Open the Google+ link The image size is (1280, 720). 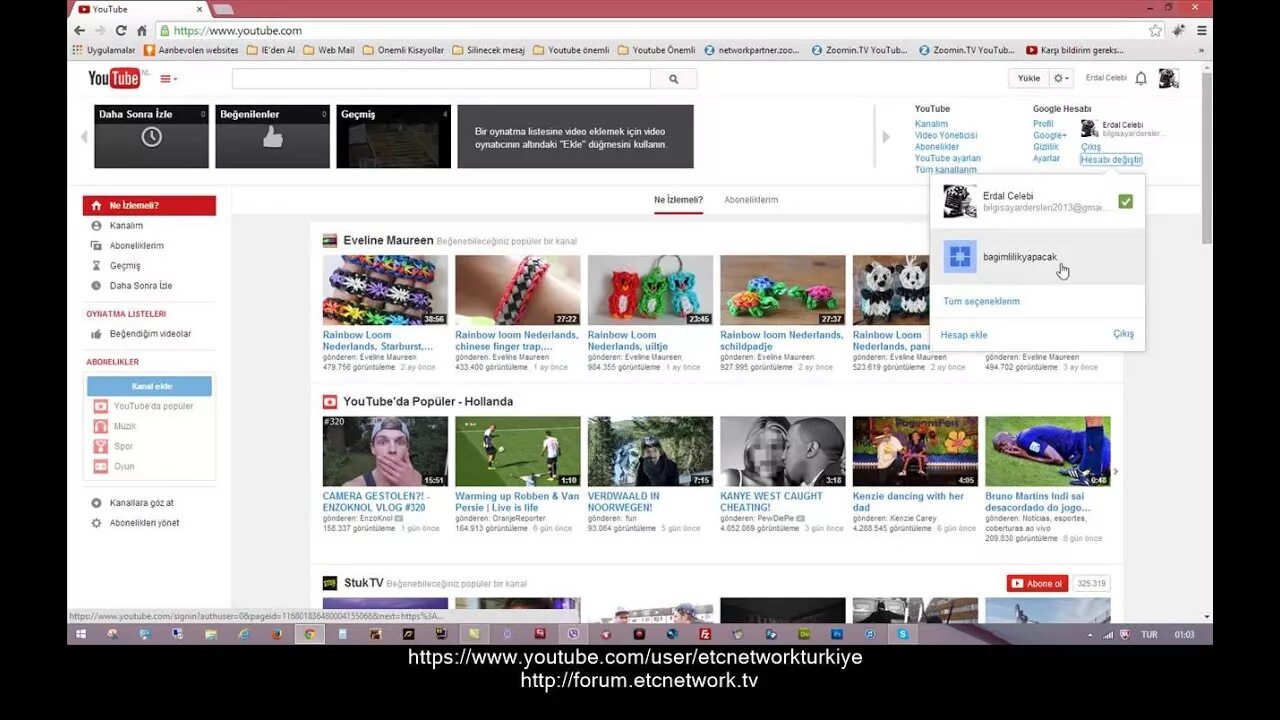[x=1050, y=135]
